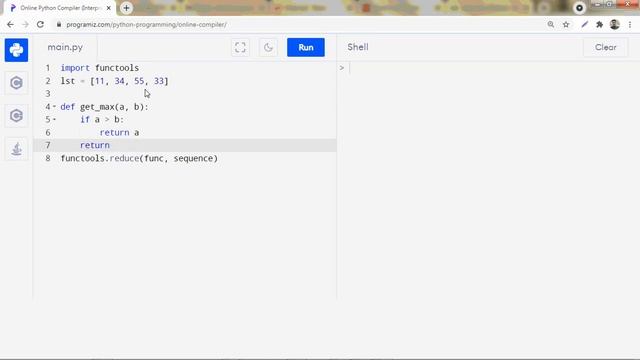Open the Extensions puzzle menu
Viewport: 640px width, 360px height.
[x=599, y=24]
